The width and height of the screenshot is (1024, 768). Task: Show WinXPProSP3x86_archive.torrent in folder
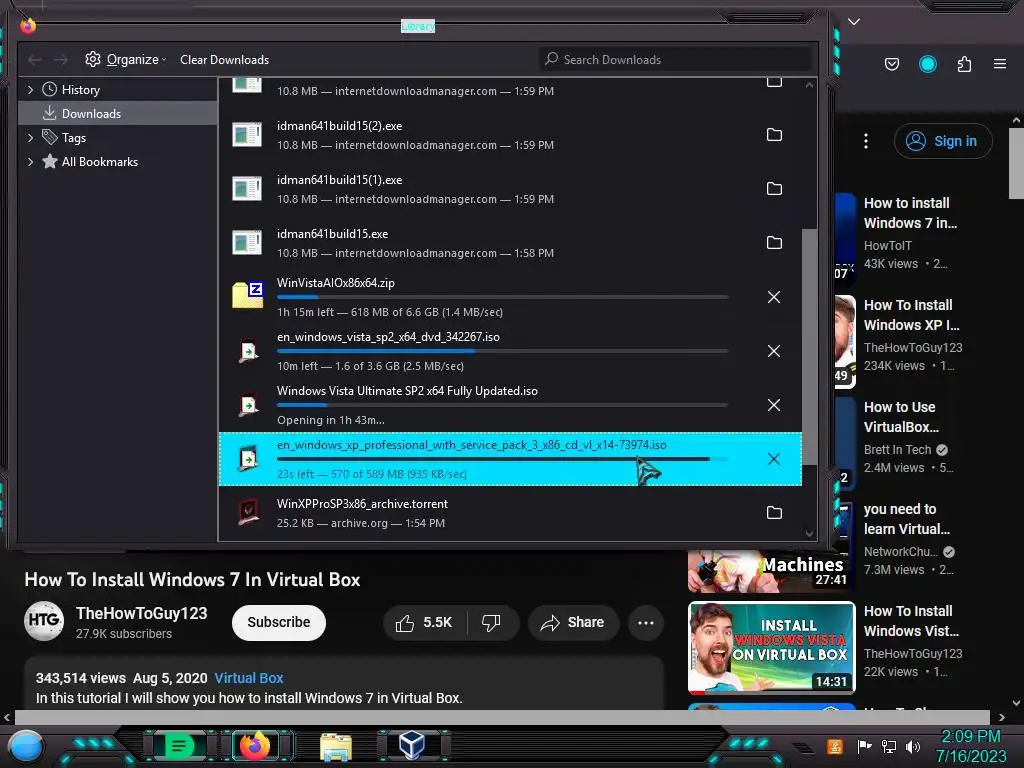pyautogui.click(x=774, y=513)
